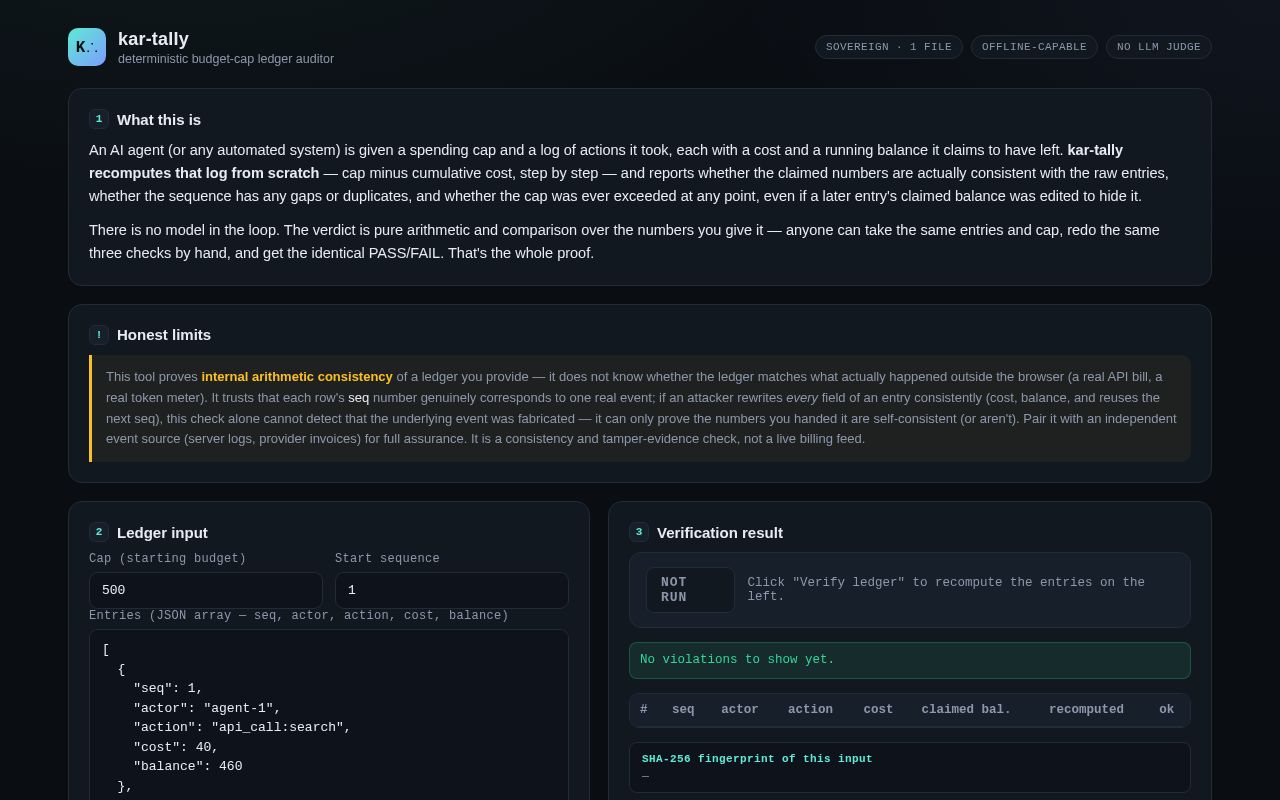Click the step 1 badge beside What this is
This screenshot has width=1280, height=800.
coord(99,119)
